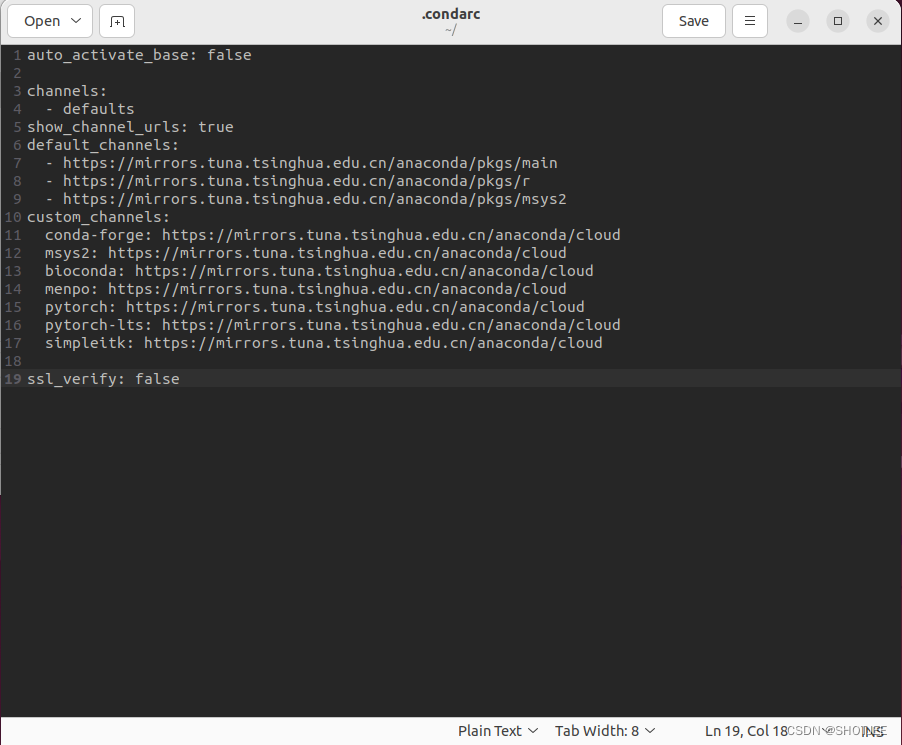Click the .condarc title in the header bar
Image resolution: width=902 pixels, height=745 pixels.
(450, 14)
